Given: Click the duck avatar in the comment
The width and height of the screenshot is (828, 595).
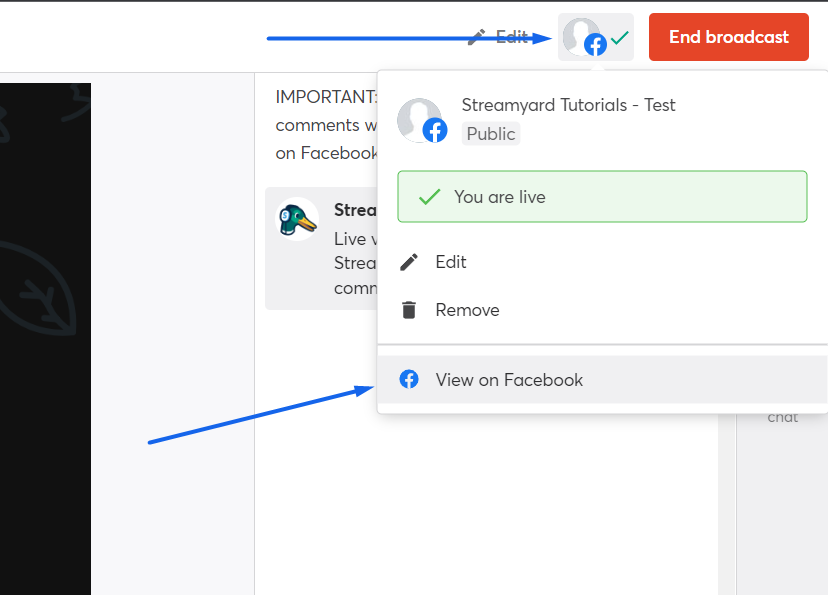Looking at the screenshot, I should click(x=297, y=219).
